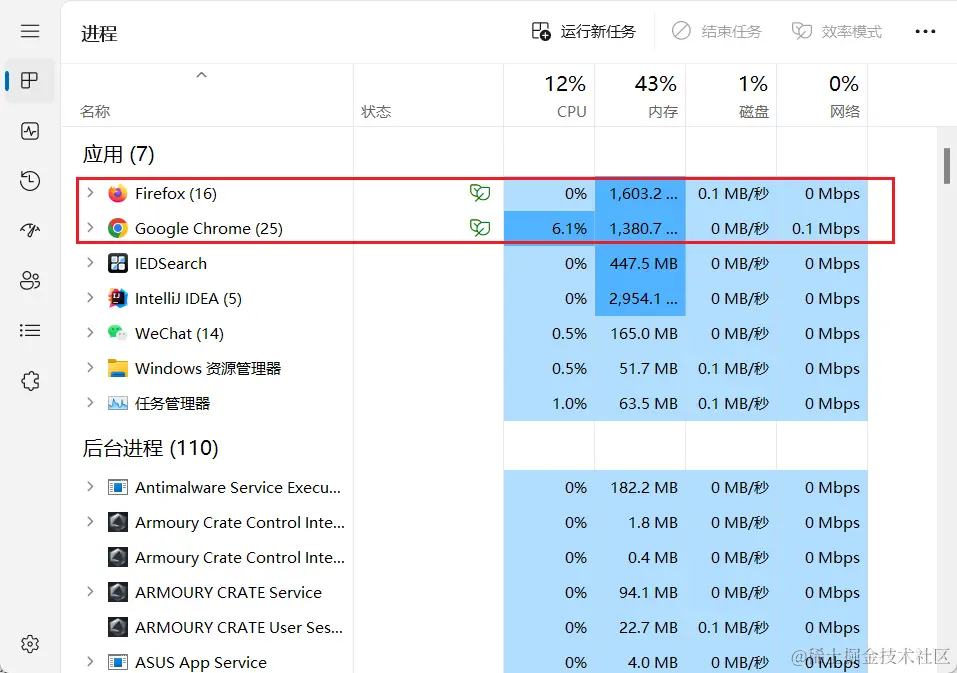Sort by the CPU column header

(549, 96)
